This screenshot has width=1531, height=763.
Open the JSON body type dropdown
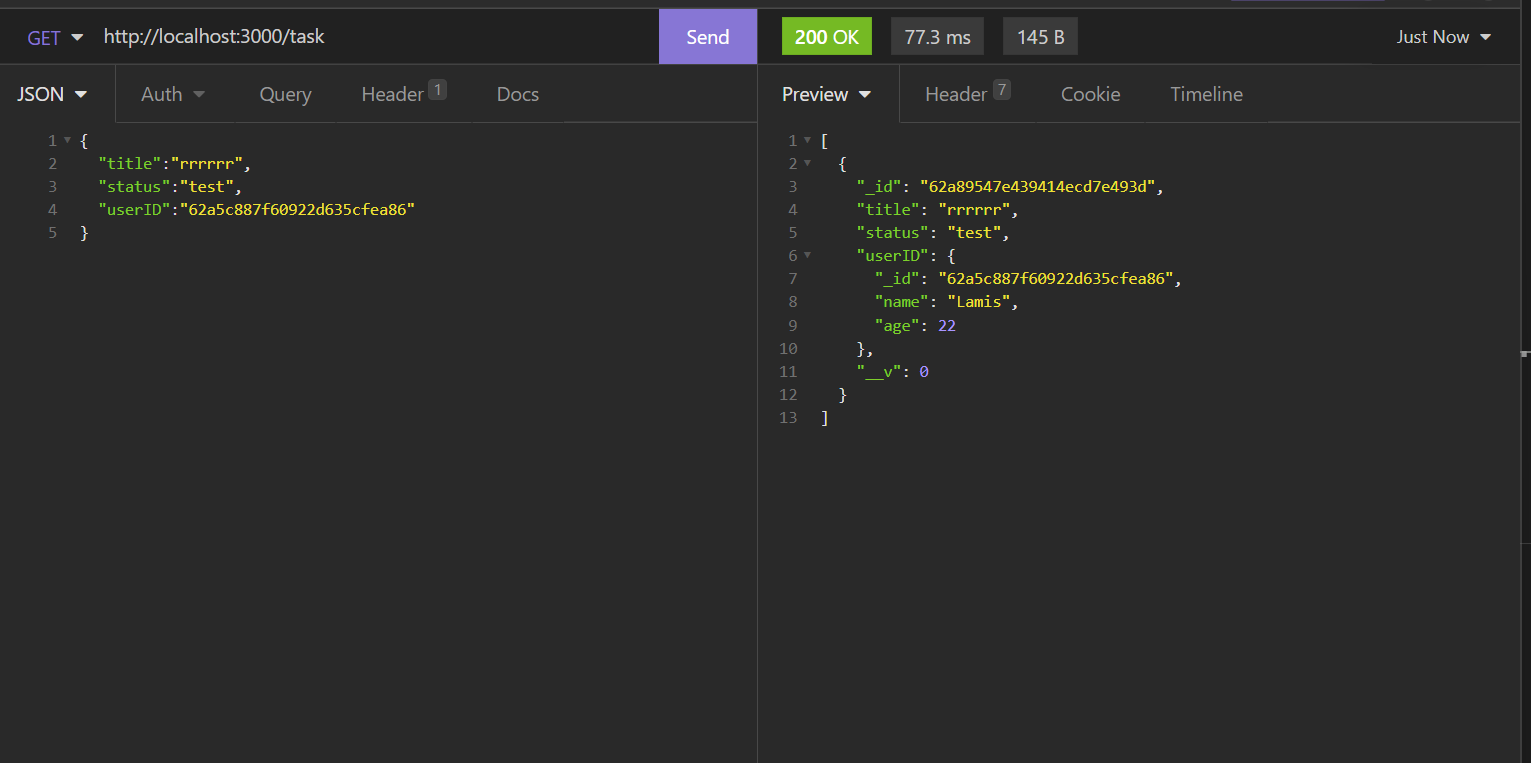point(52,94)
